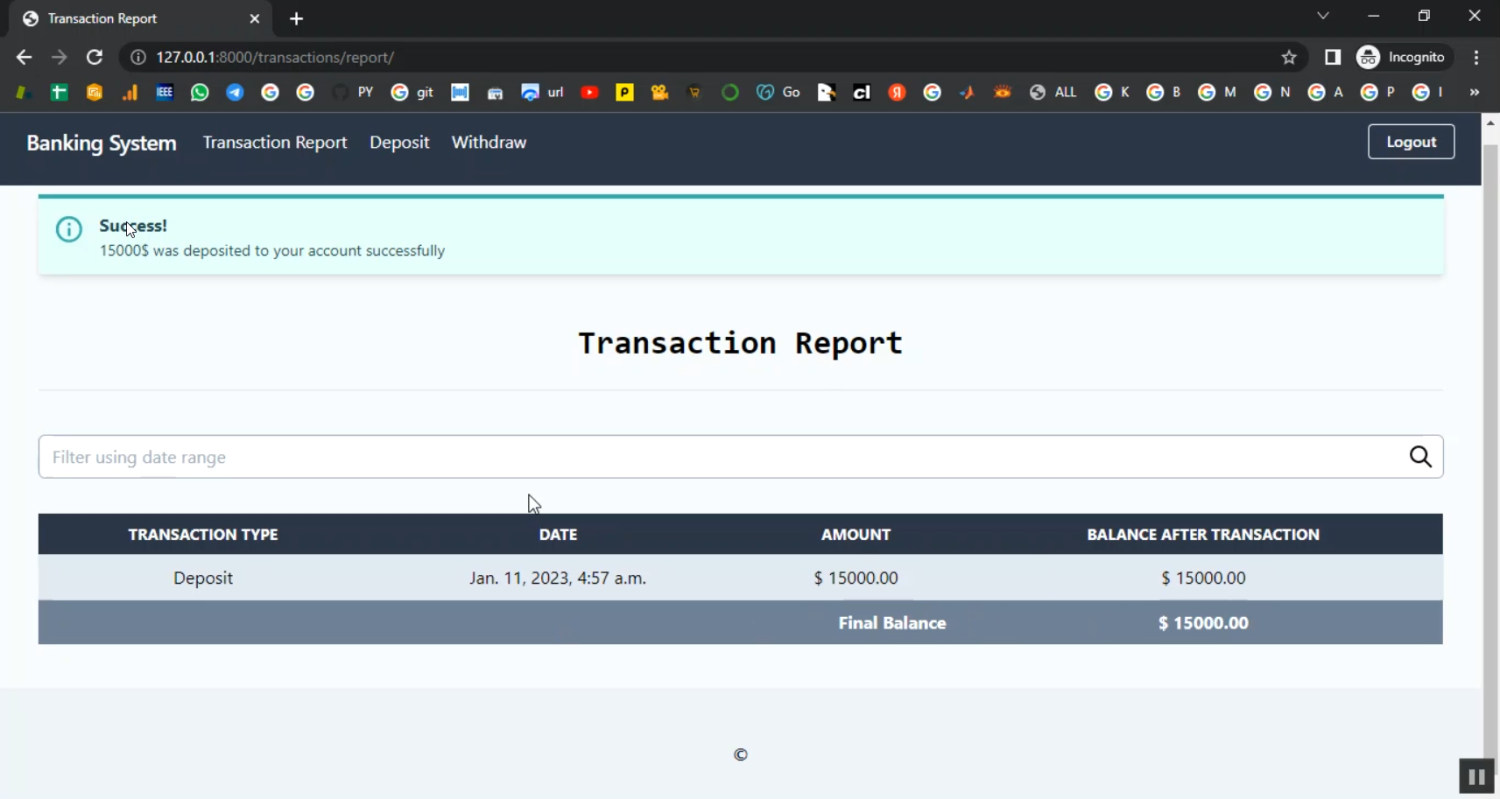Show more bookmarks with the double chevron
Viewport: 1500px width, 799px height.
coord(1474,92)
